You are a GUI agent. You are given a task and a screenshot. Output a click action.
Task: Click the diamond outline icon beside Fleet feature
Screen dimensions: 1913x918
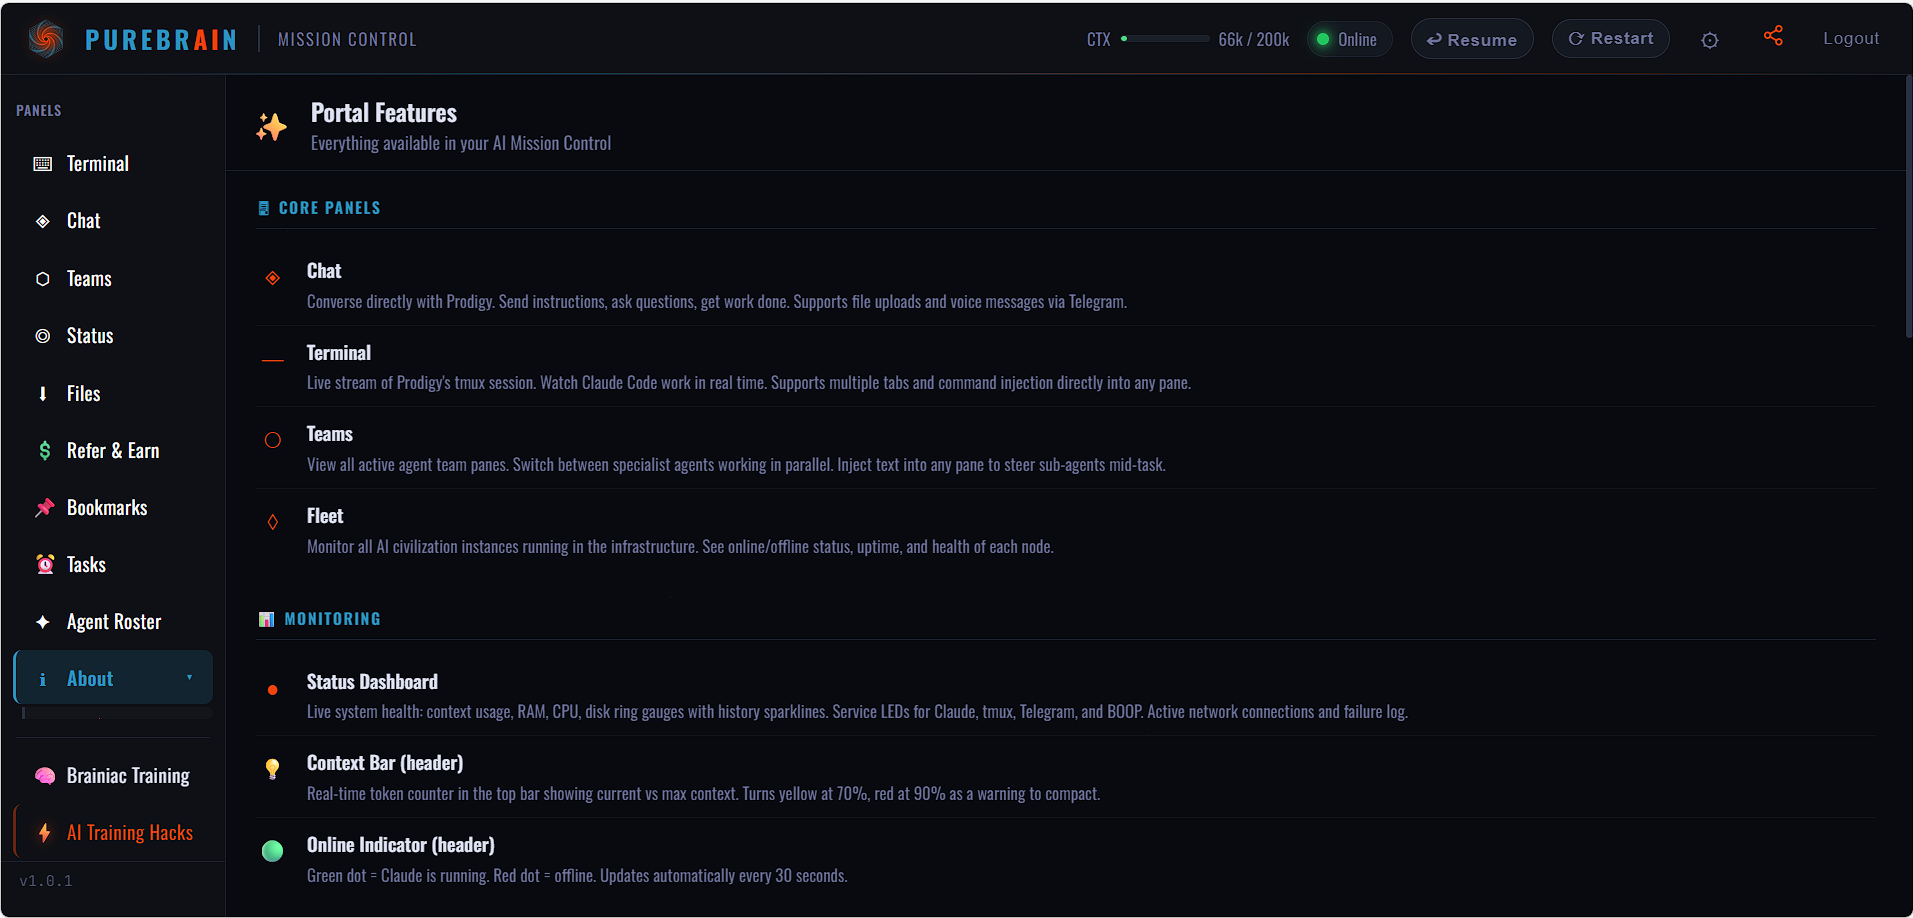click(x=273, y=522)
